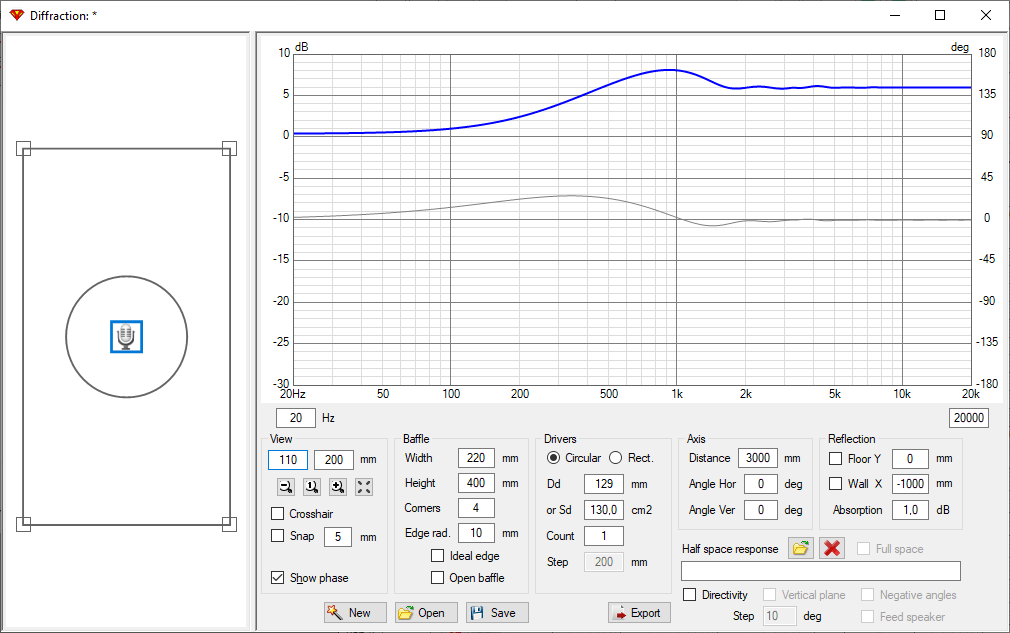Click the Snap value field
Screen dimensions: 1010x633
point(338,536)
